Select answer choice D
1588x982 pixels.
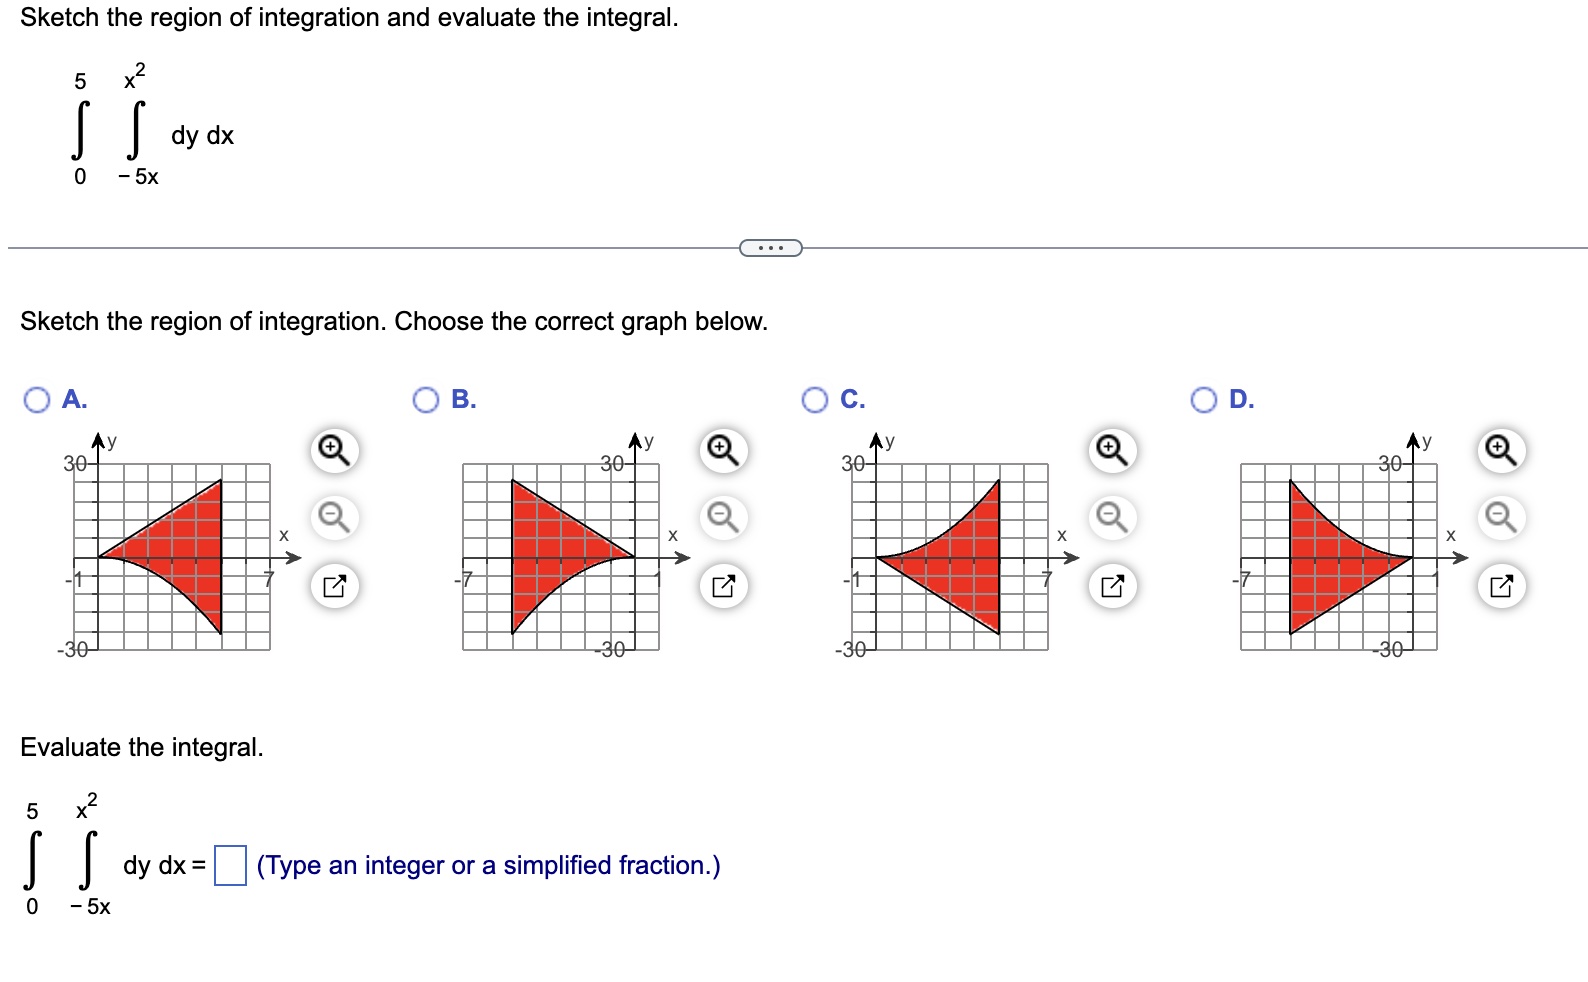coord(1203,399)
